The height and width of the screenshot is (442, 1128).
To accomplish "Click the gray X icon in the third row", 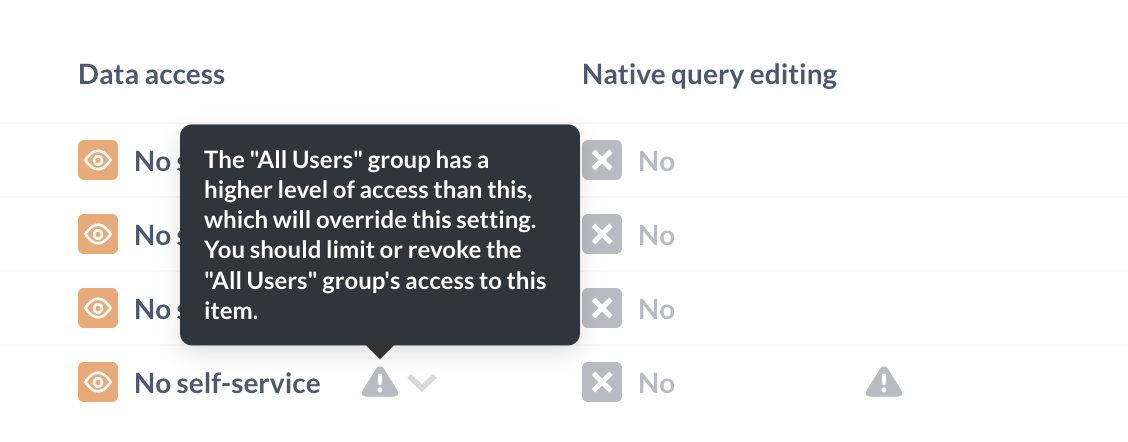I will pyautogui.click(x=602, y=308).
